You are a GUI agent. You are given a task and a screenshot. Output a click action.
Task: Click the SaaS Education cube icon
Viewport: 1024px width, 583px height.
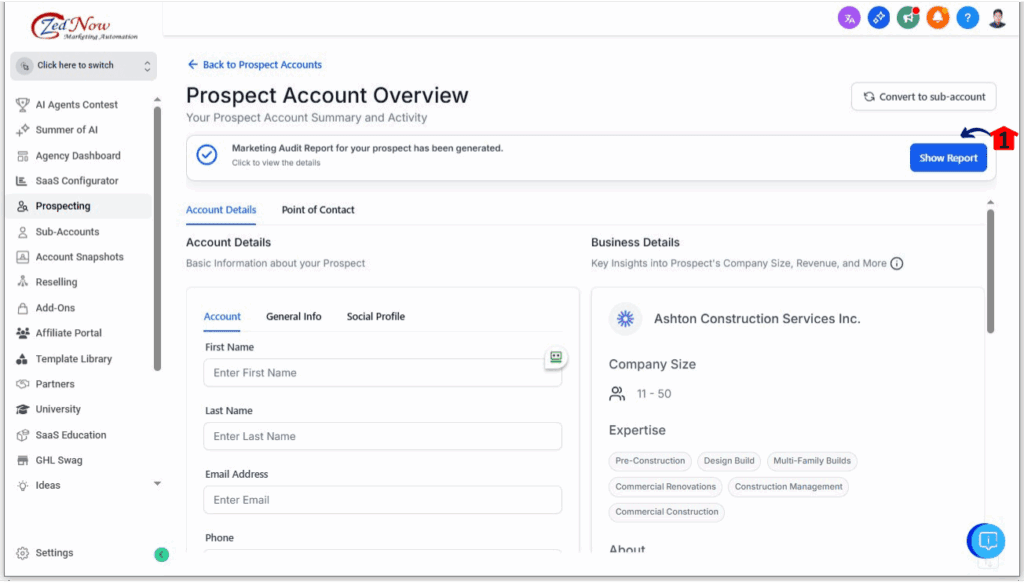22,435
